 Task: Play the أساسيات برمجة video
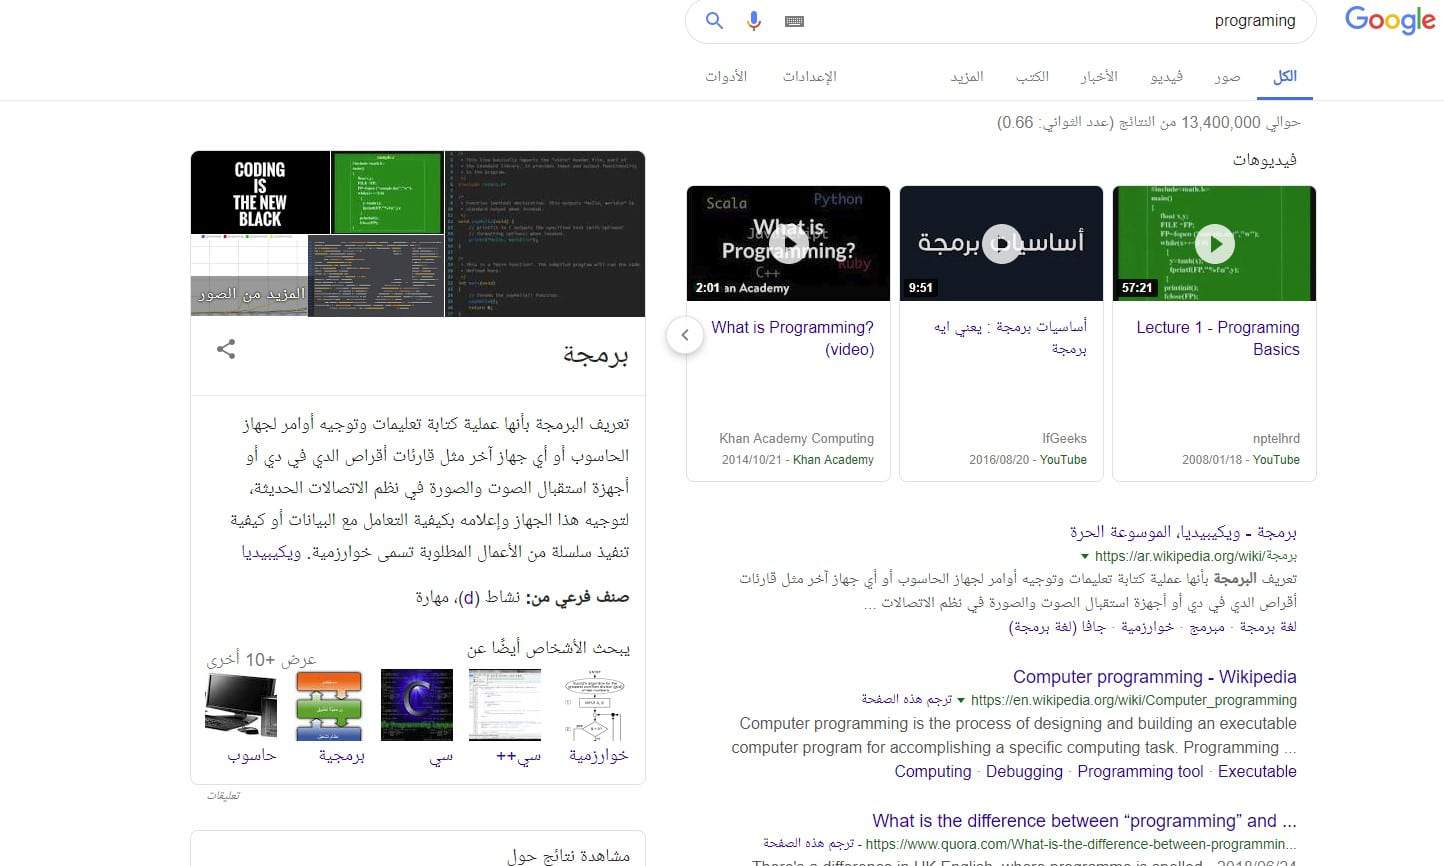point(1001,243)
